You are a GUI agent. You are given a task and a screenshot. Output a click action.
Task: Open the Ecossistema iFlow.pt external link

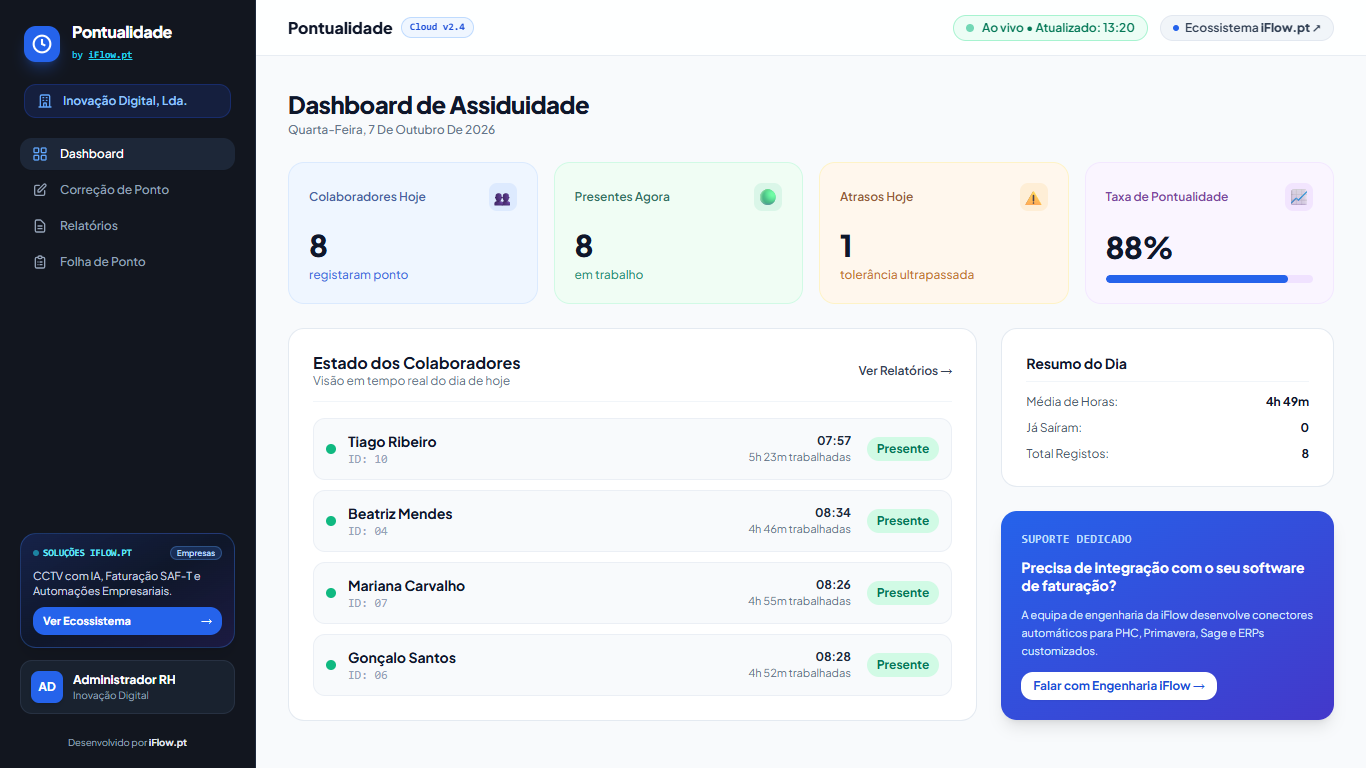pyautogui.click(x=1247, y=28)
